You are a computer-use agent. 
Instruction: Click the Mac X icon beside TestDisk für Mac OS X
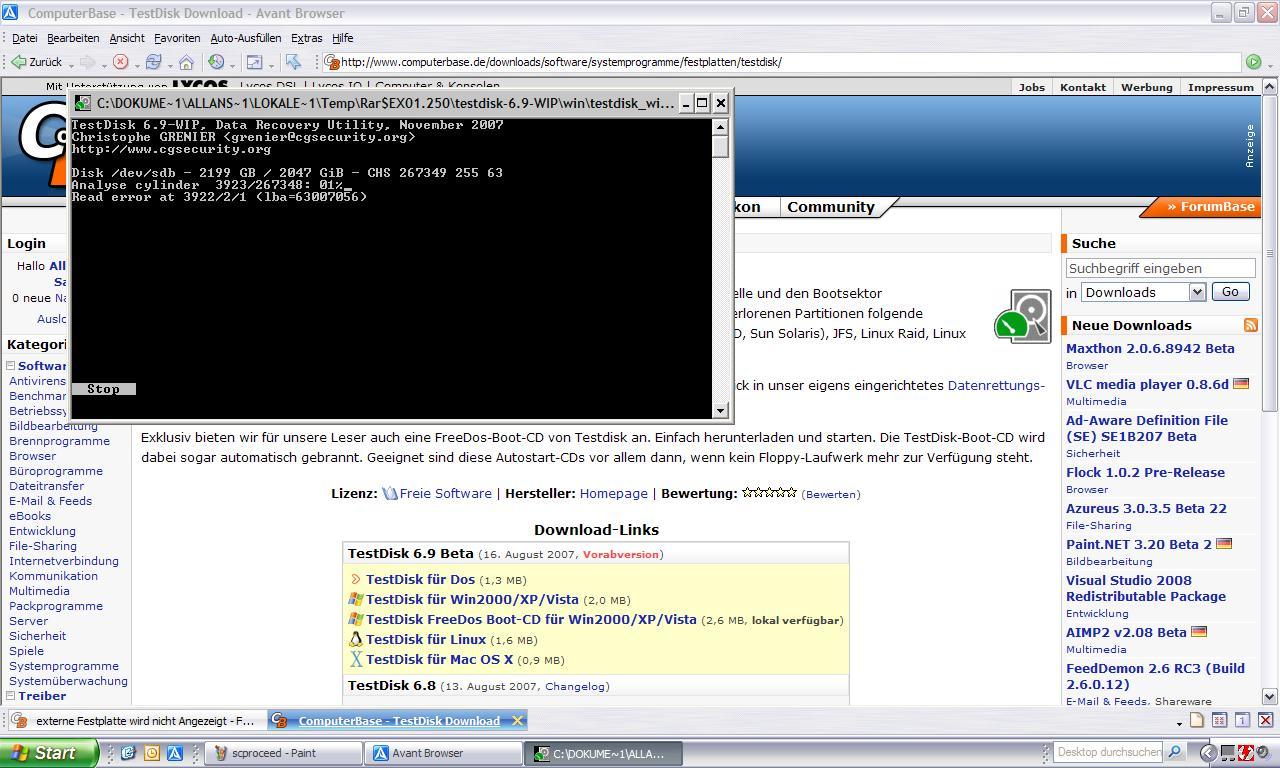click(x=355, y=659)
